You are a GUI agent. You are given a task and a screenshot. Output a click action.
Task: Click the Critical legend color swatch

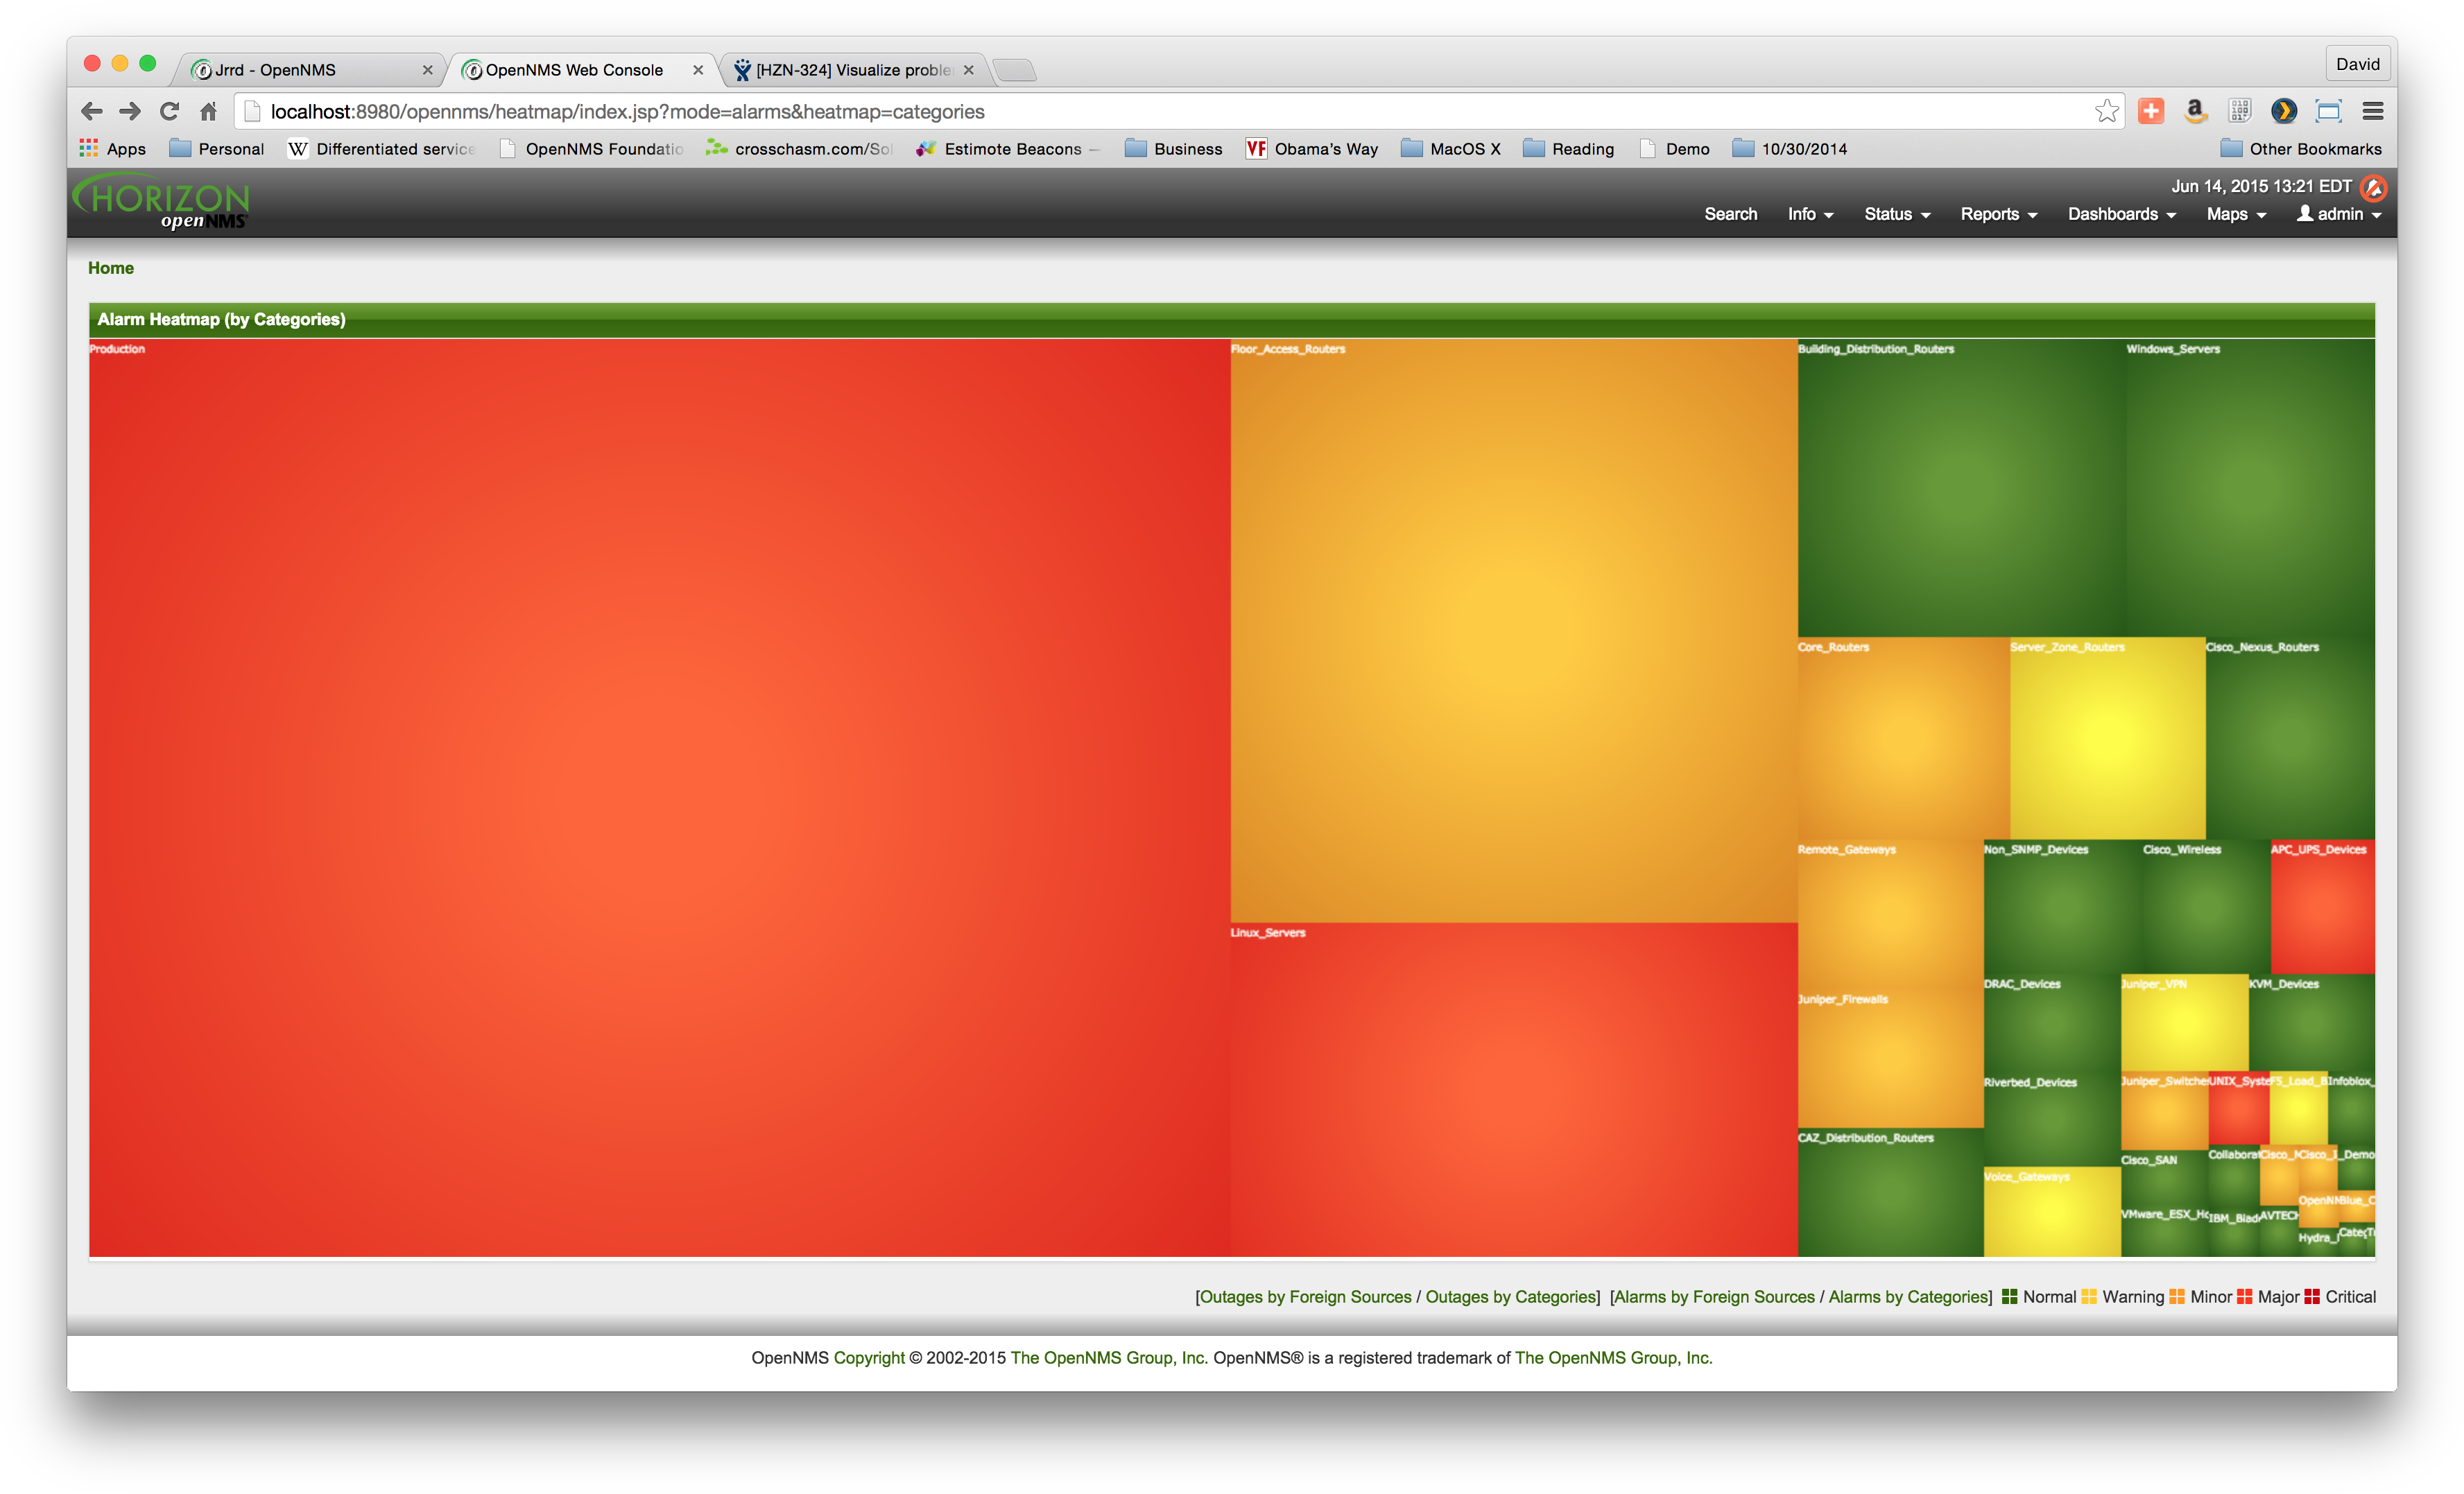[2312, 1297]
